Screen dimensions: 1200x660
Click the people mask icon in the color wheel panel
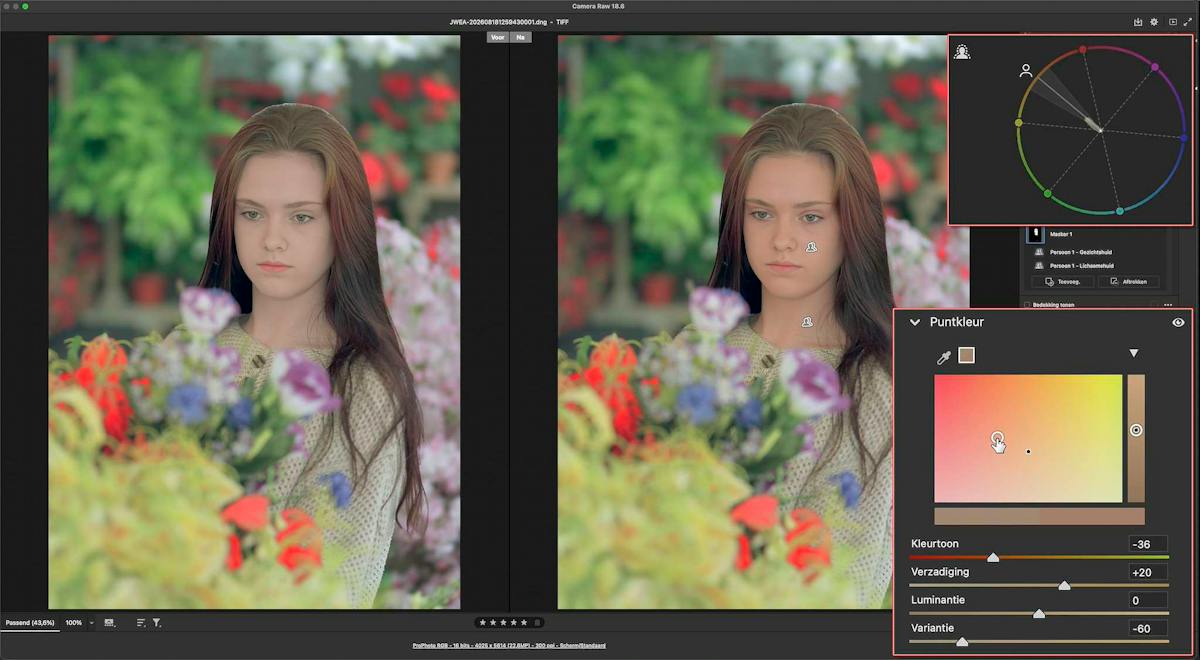[962, 52]
